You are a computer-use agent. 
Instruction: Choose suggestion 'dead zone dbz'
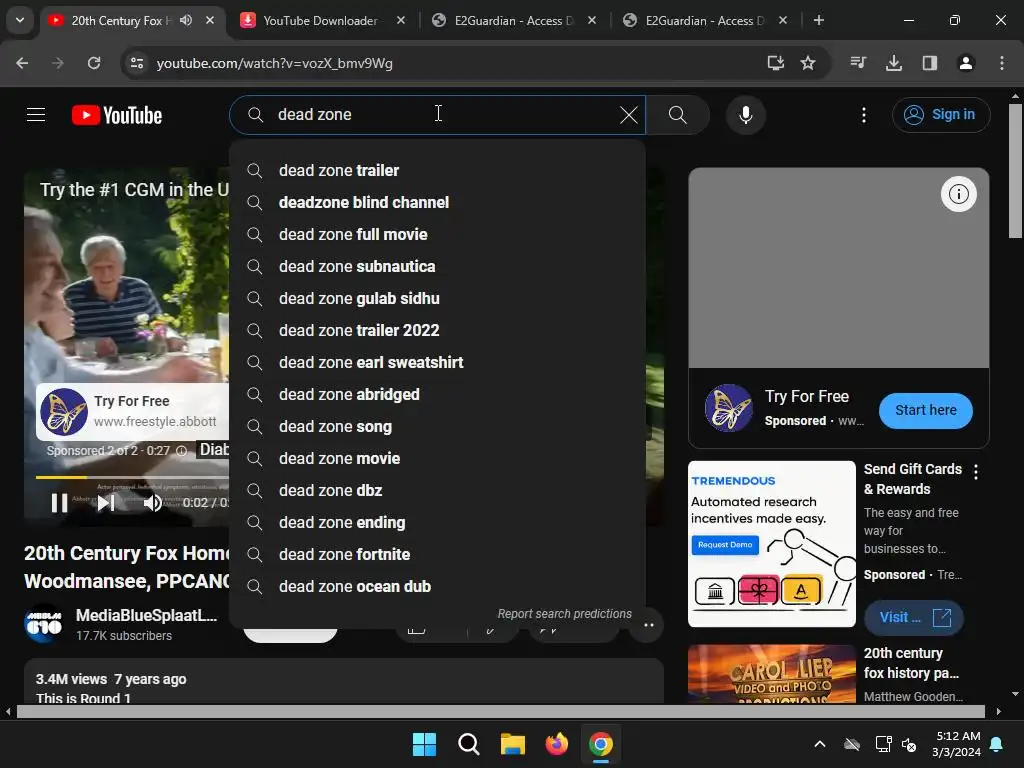[x=438, y=490]
